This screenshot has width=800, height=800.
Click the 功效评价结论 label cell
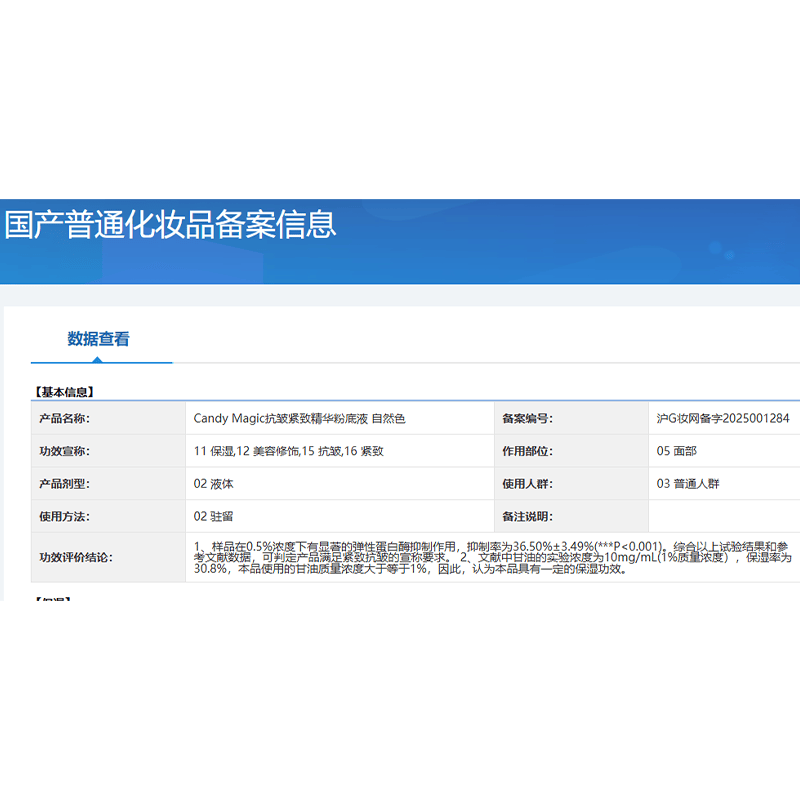click(x=108, y=557)
